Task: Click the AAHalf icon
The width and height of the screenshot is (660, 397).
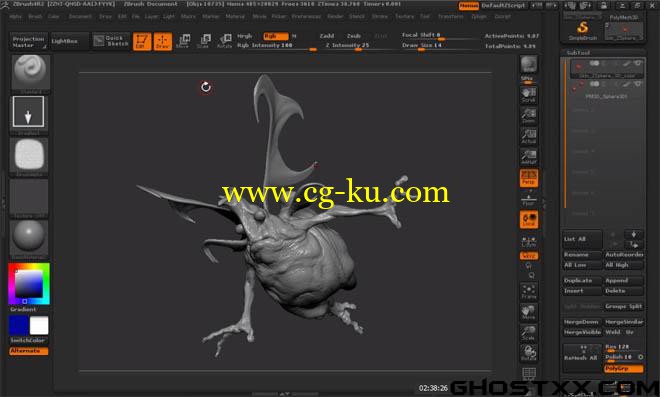Action: pos(529,157)
